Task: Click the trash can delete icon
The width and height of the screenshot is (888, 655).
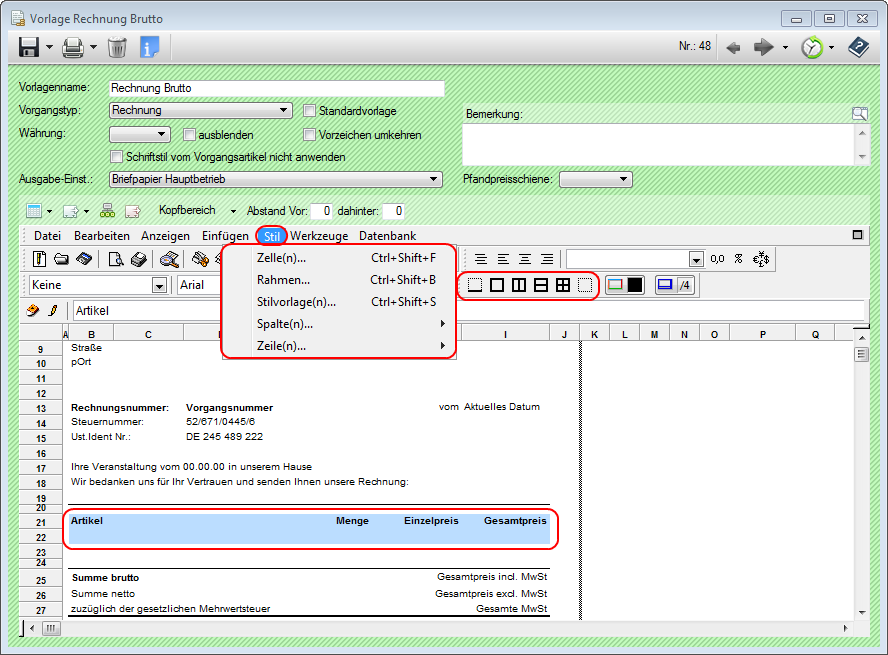Action: pos(117,47)
